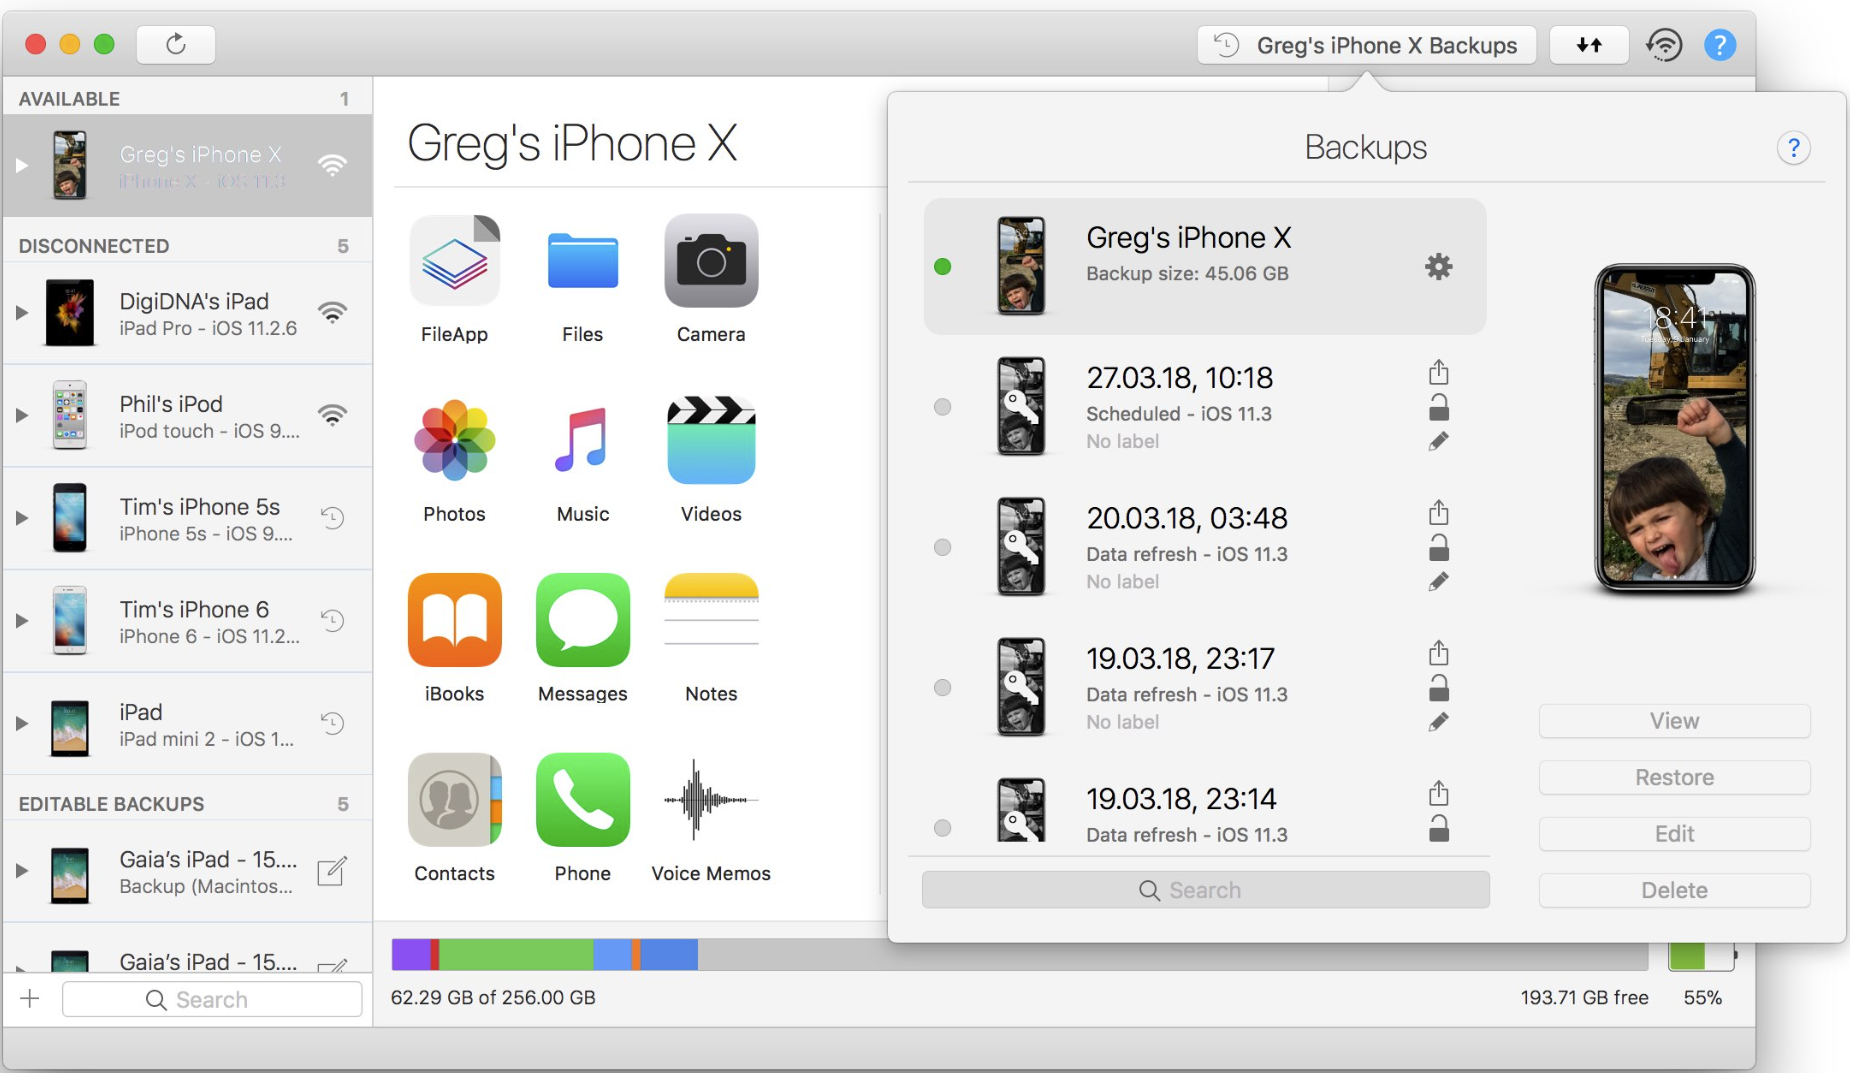The width and height of the screenshot is (1850, 1073).
Task: Click the export icon on the 27.03.18 backup
Action: click(x=1439, y=371)
